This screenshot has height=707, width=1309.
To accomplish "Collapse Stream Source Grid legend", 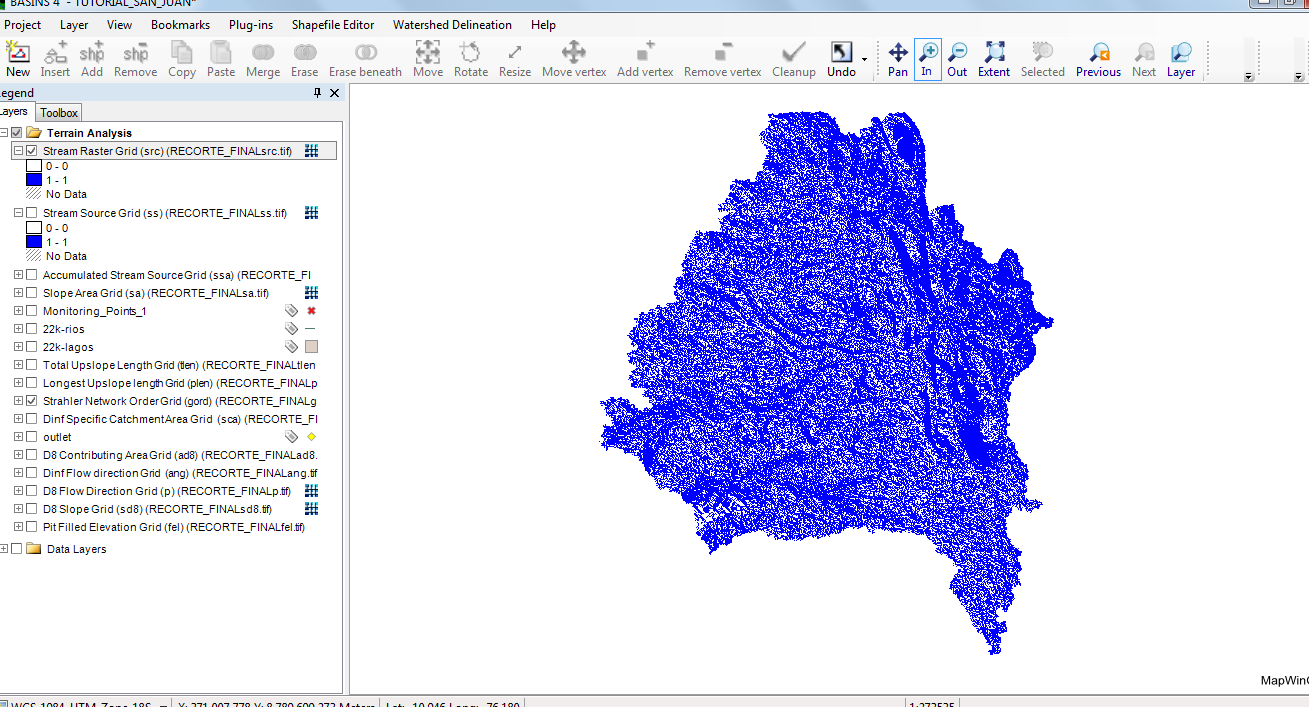I will 18,213.
